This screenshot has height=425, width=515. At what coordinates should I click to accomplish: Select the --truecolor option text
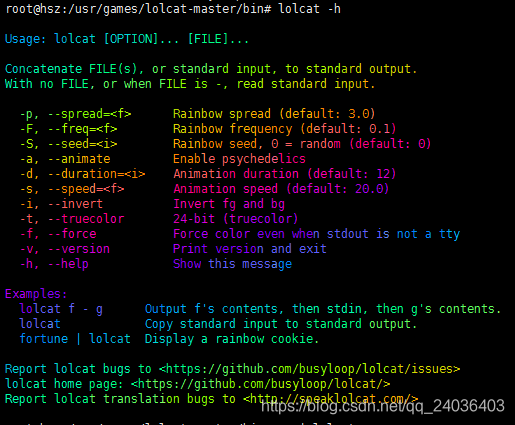(x=86, y=219)
